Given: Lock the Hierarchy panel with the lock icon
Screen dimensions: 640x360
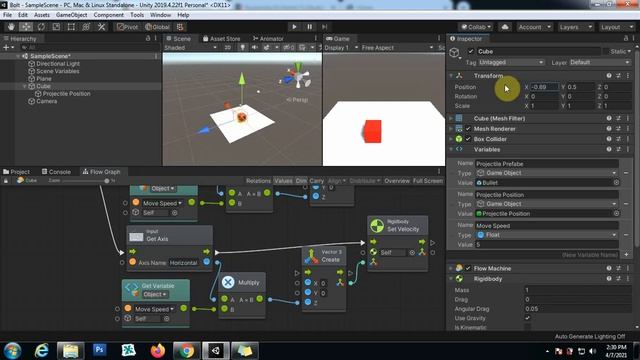Looking at the screenshot, I should pyautogui.click(x=148, y=38).
